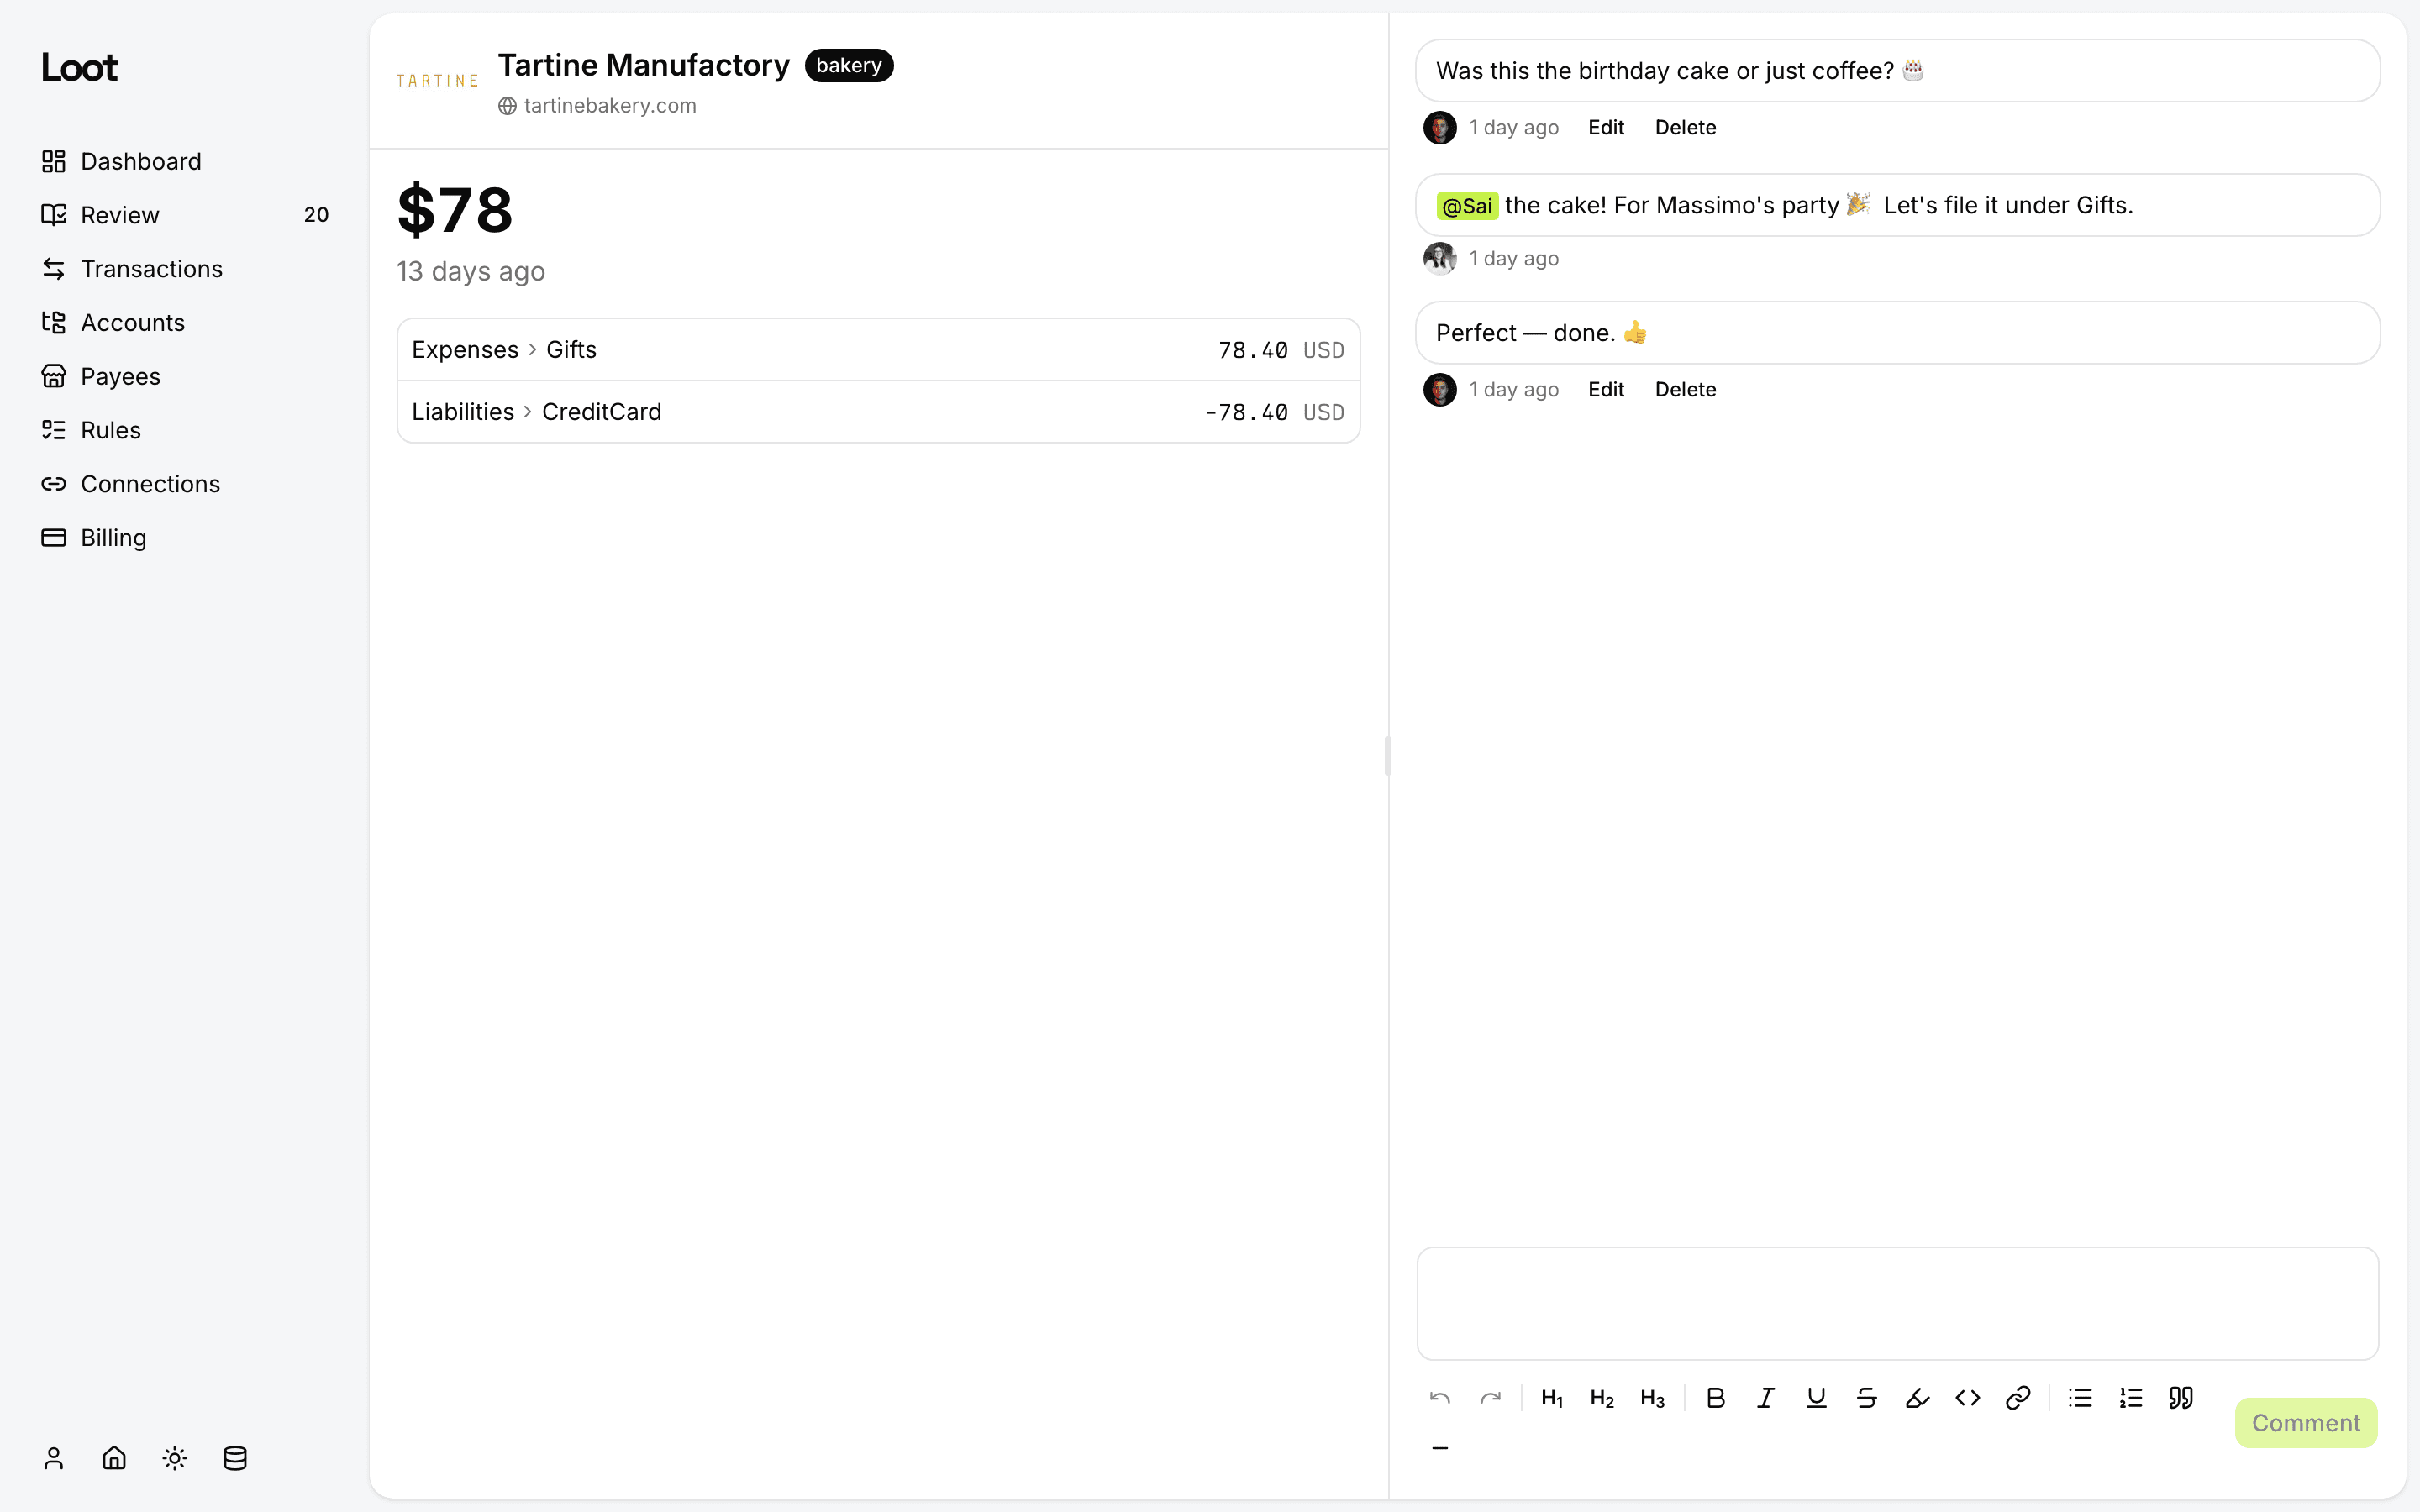Image resolution: width=2420 pixels, height=1512 pixels.
Task: Click the Review count badge 20
Action: click(316, 215)
